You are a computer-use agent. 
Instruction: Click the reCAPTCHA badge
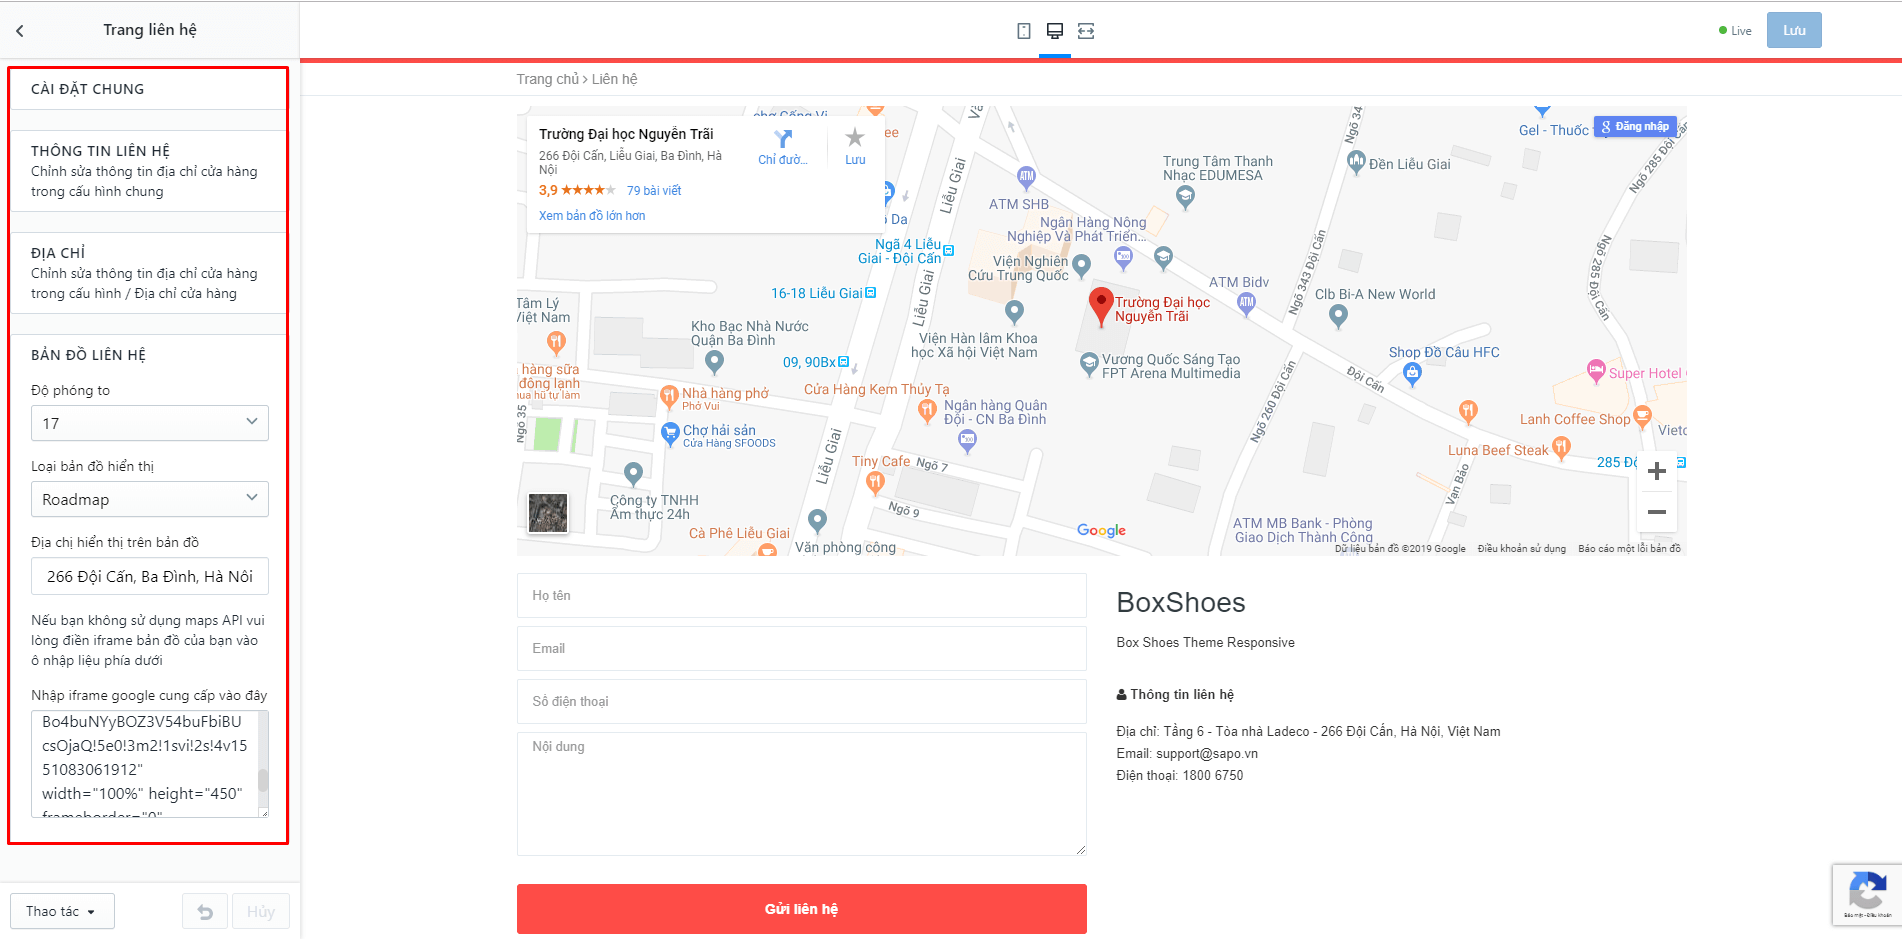tap(1867, 894)
